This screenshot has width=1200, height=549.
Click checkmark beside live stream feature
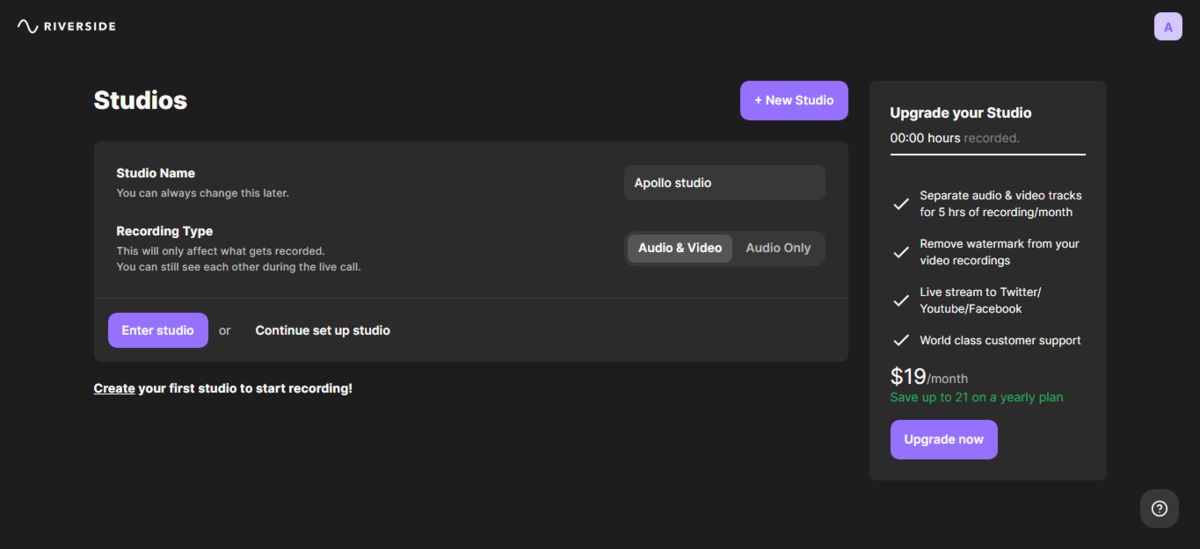[900, 300]
